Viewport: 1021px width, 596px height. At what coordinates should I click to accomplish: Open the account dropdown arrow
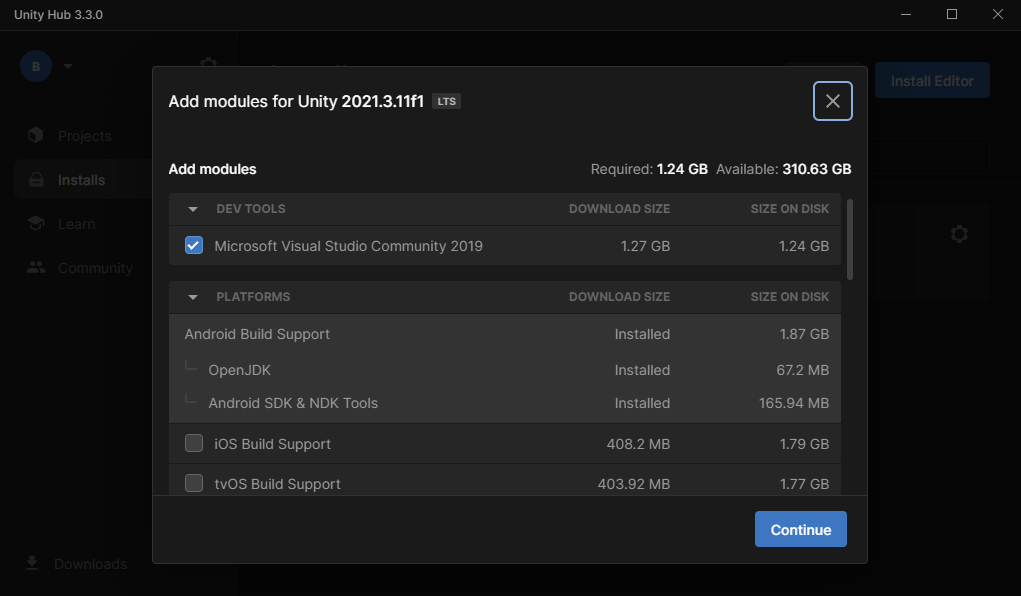[x=68, y=66]
